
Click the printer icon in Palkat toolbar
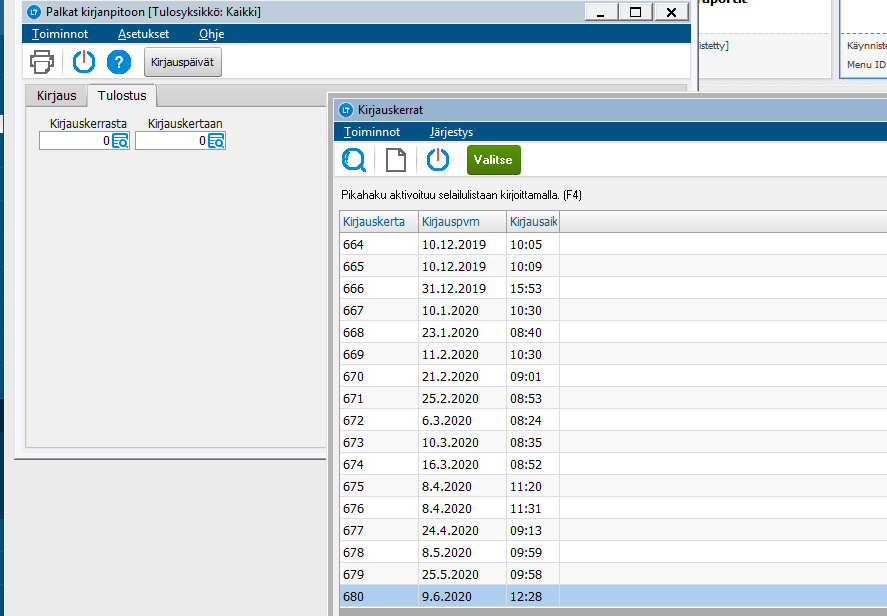click(42, 62)
